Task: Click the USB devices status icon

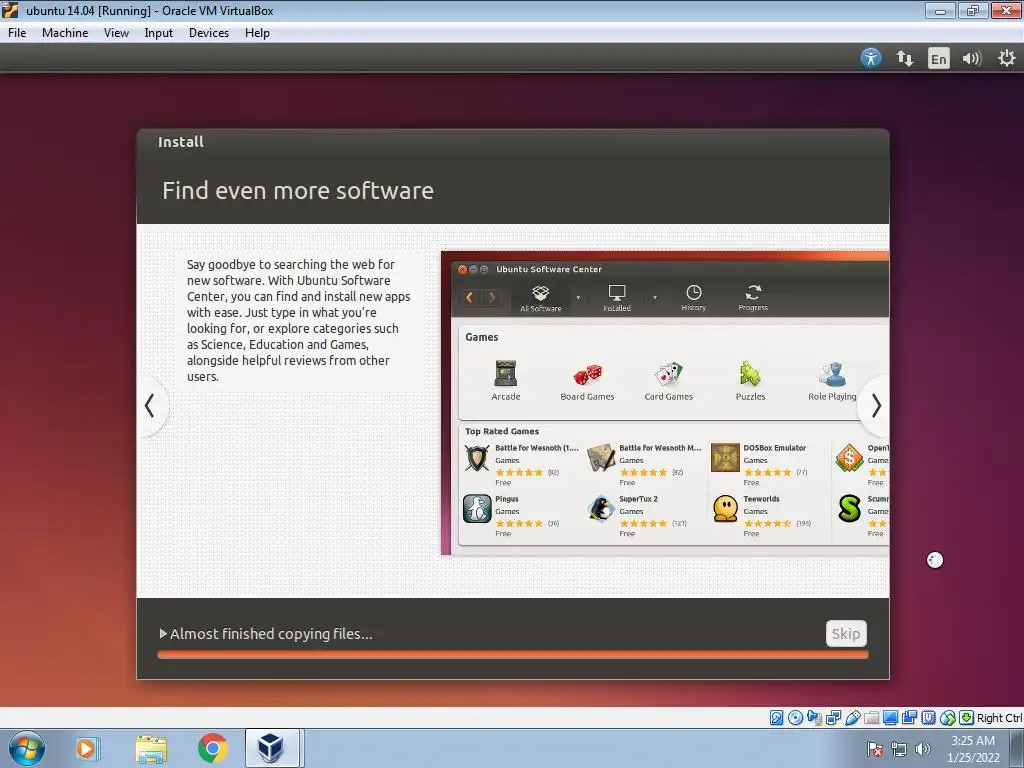Action: 853,718
